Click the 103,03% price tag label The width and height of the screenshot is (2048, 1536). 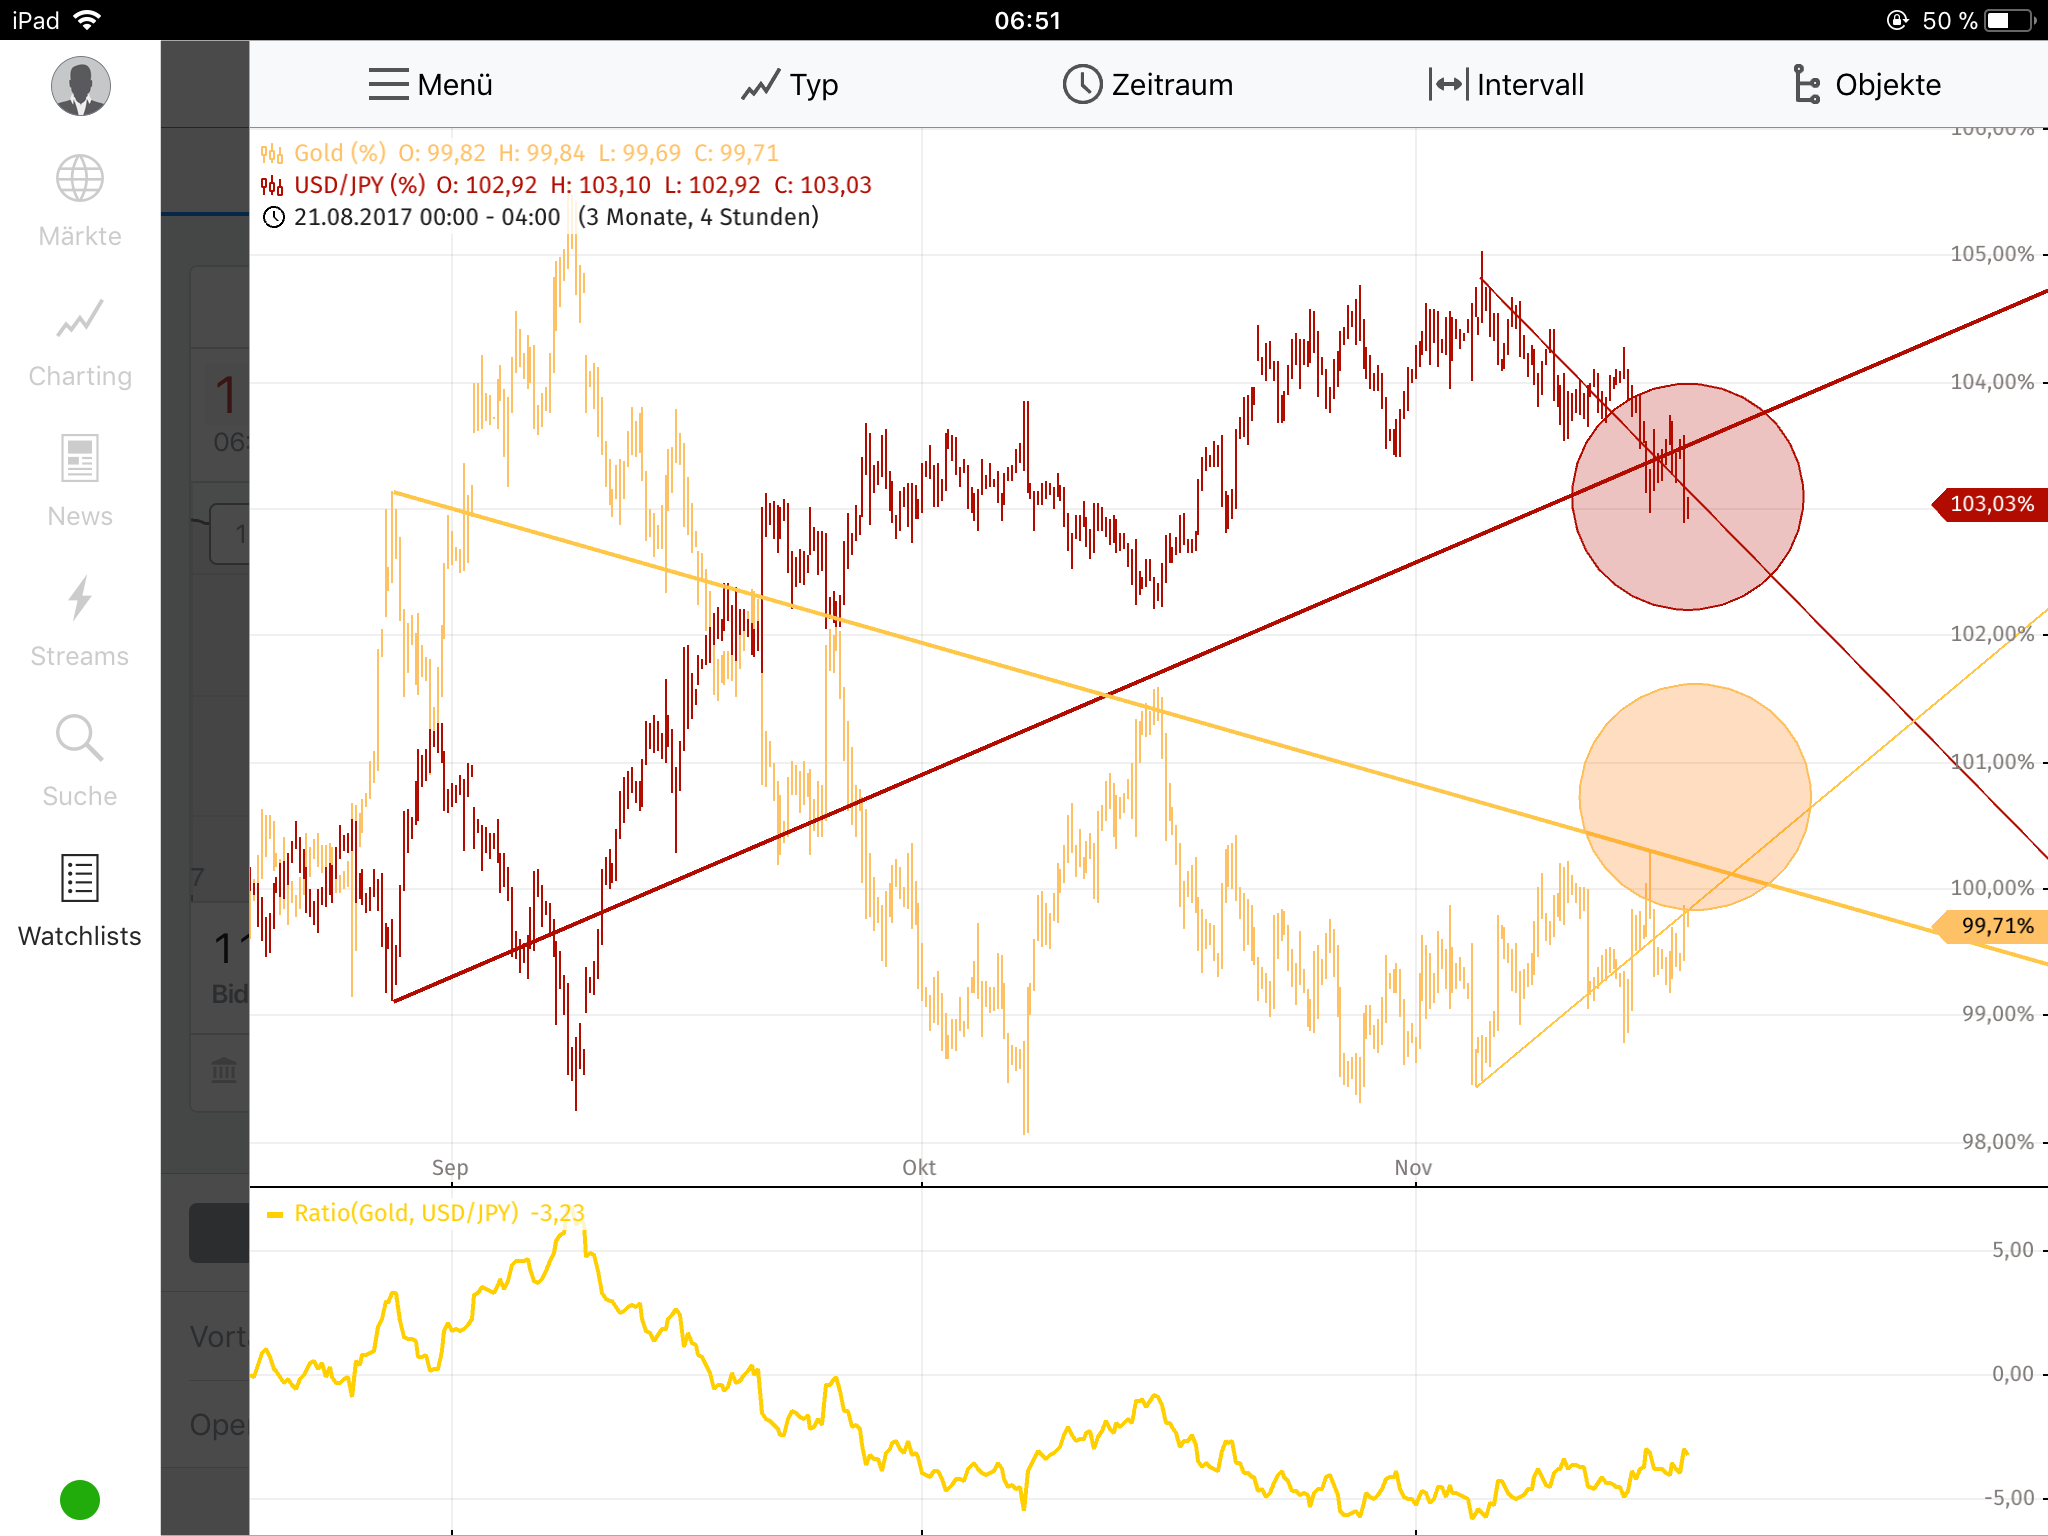pyautogui.click(x=1990, y=504)
